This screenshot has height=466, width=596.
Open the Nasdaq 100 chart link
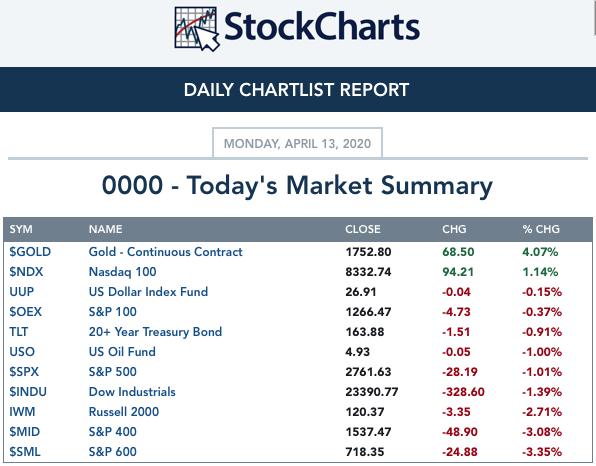122,272
